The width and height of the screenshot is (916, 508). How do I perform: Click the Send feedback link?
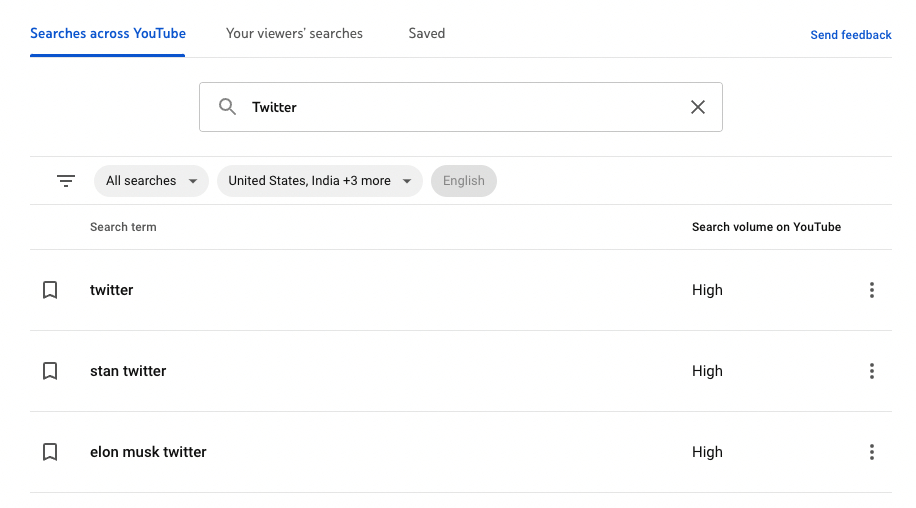(x=850, y=35)
